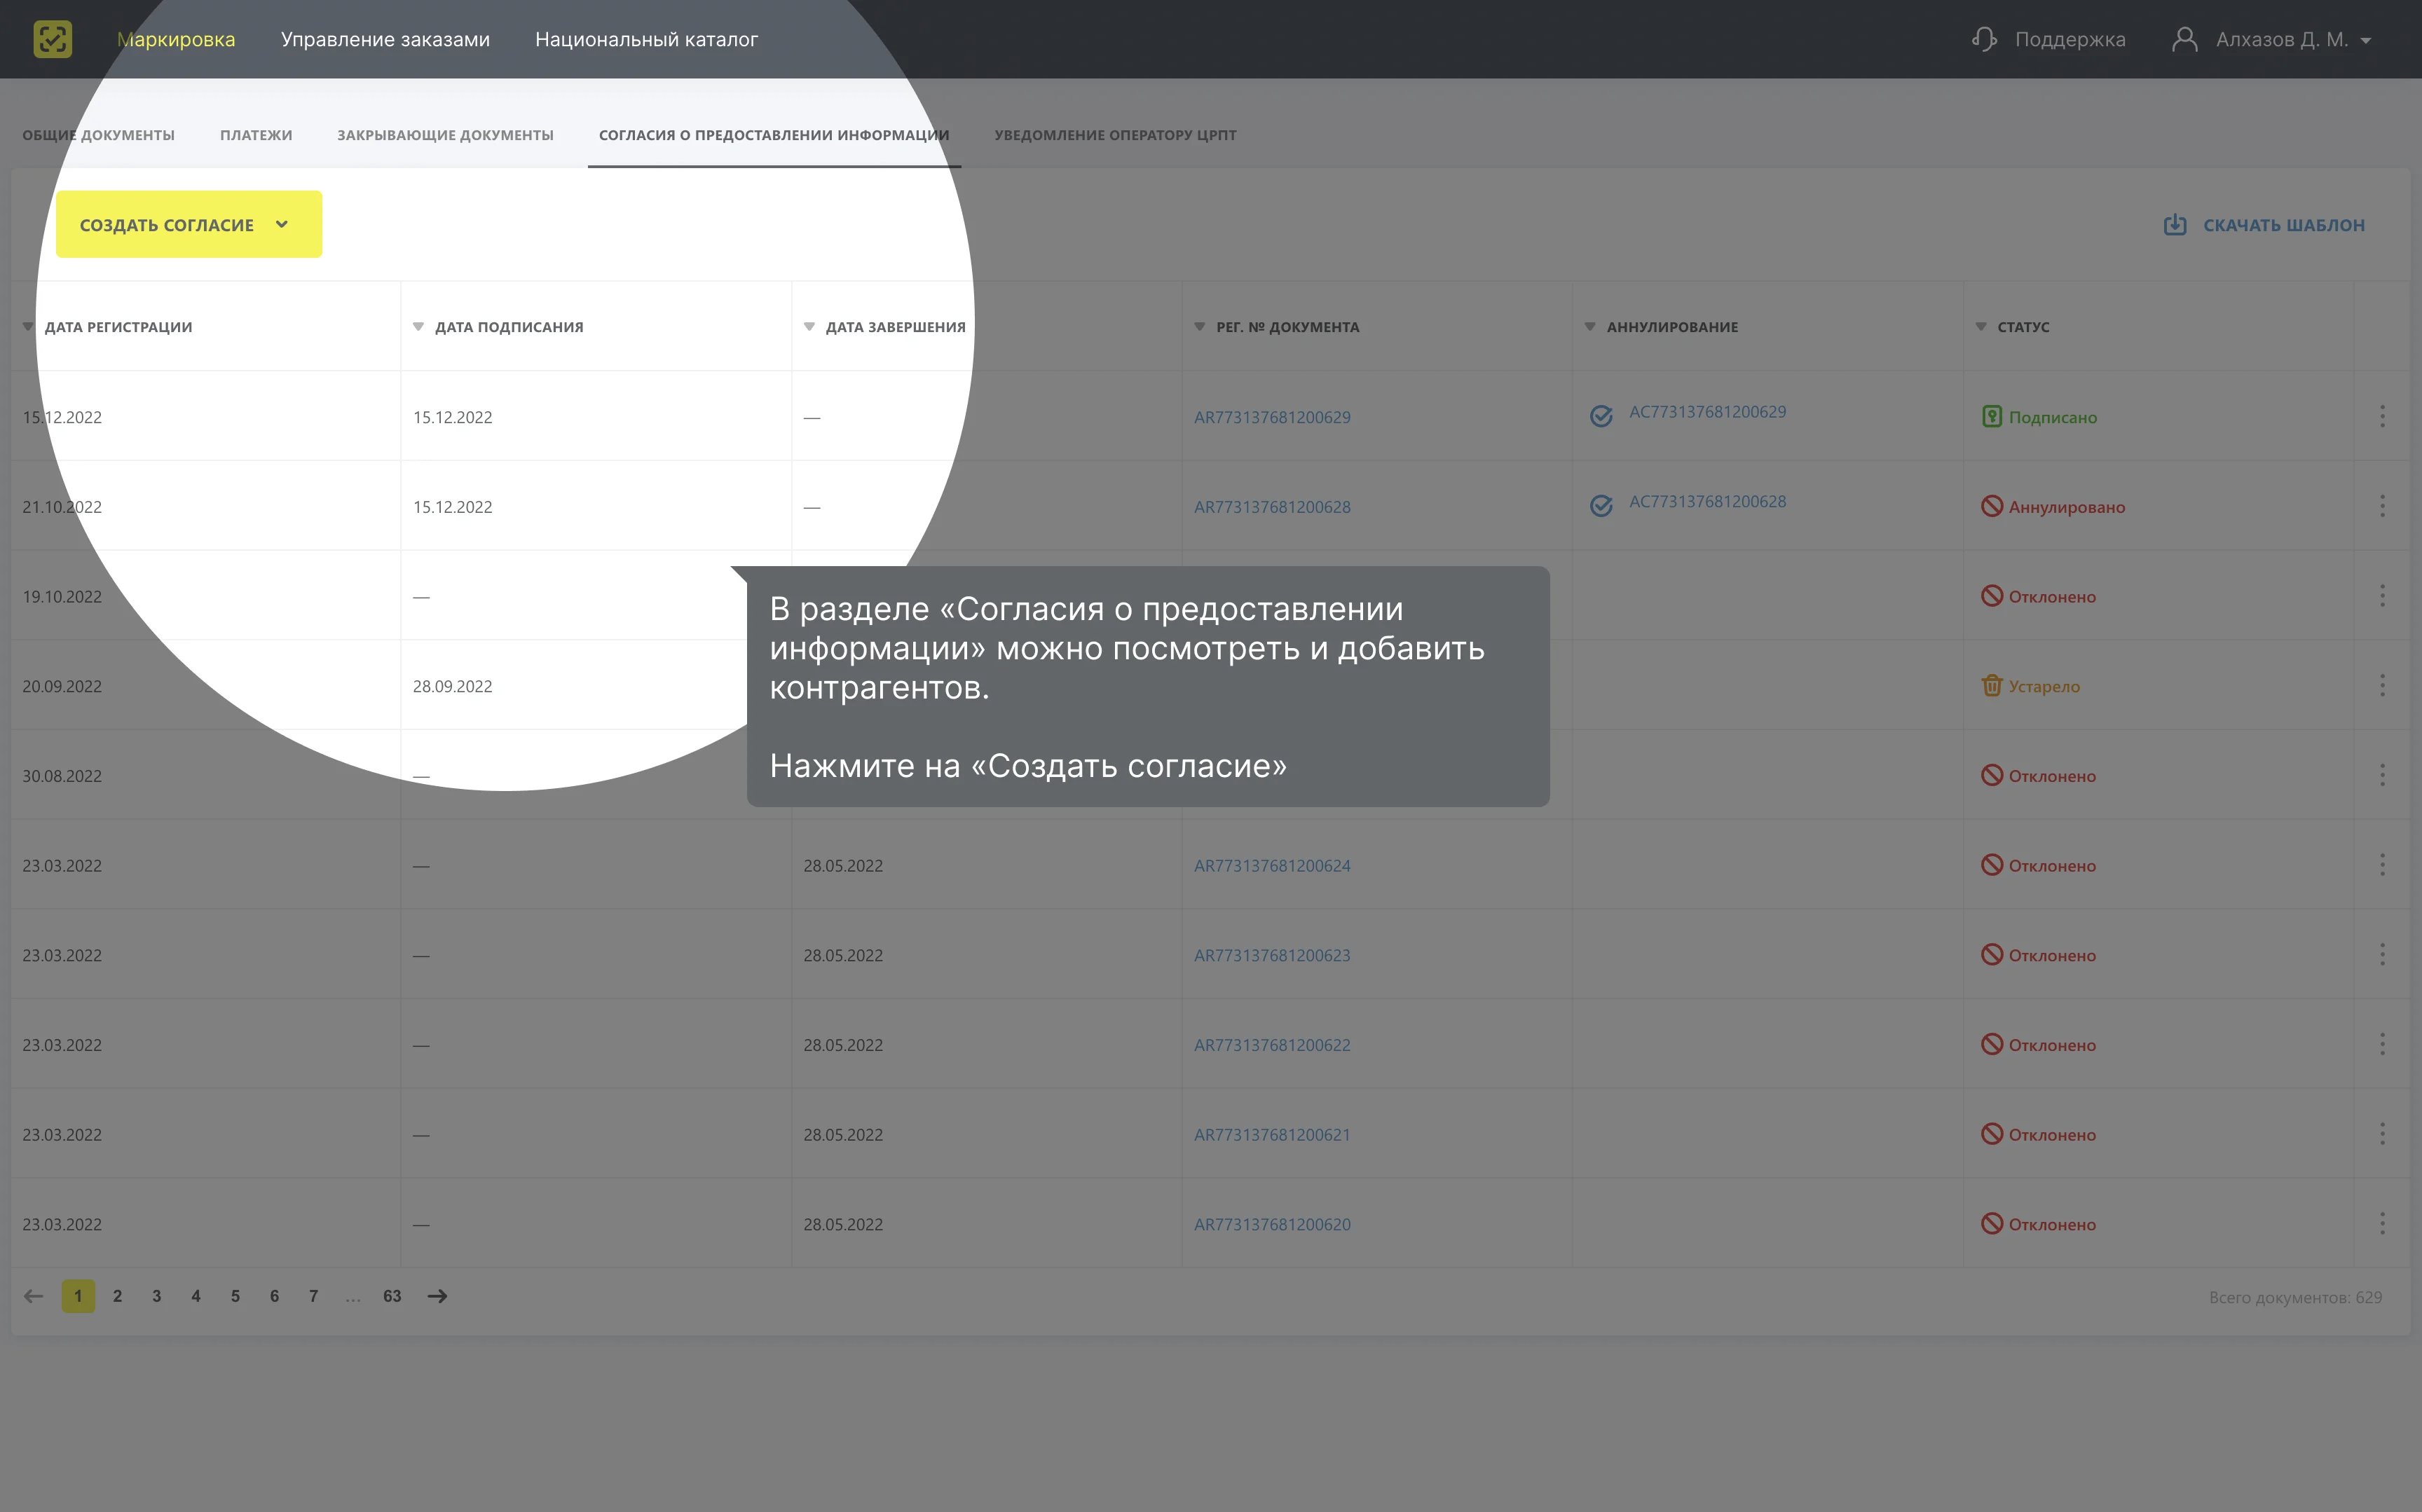Open document AR773137681200620
The height and width of the screenshot is (1512, 2422).
(x=1272, y=1224)
